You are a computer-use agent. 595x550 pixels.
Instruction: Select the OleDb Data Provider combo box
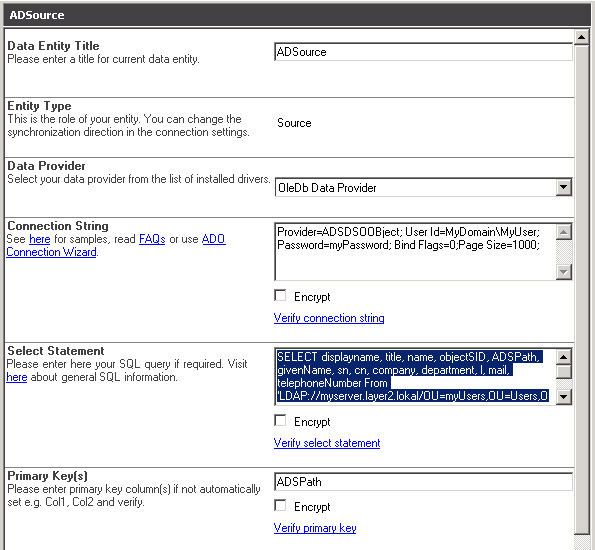click(423, 187)
